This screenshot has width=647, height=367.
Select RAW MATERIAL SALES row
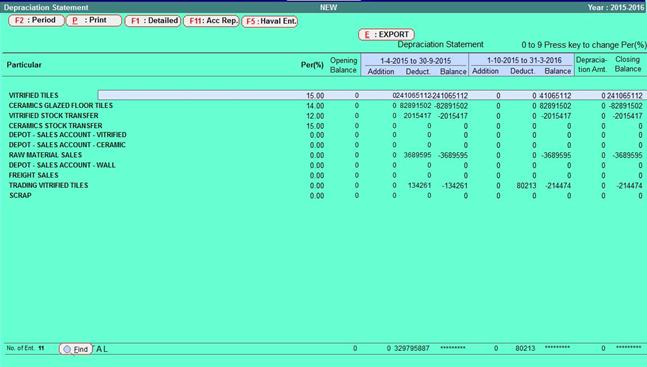tap(325, 155)
